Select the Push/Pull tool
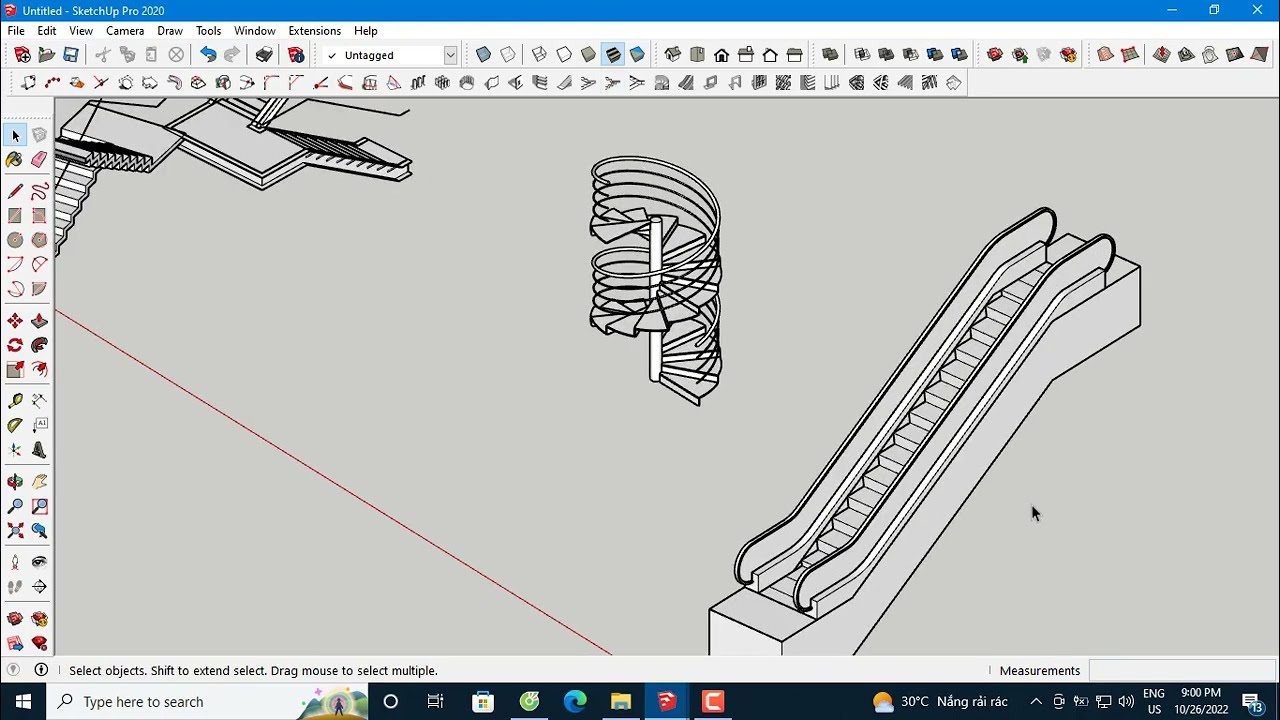The height and width of the screenshot is (720, 1280). (39, 321)
